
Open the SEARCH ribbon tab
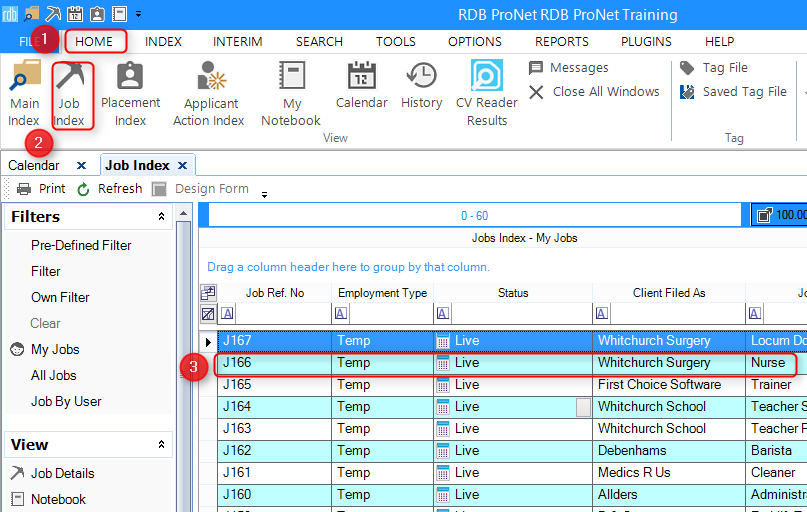click(319, 42)
